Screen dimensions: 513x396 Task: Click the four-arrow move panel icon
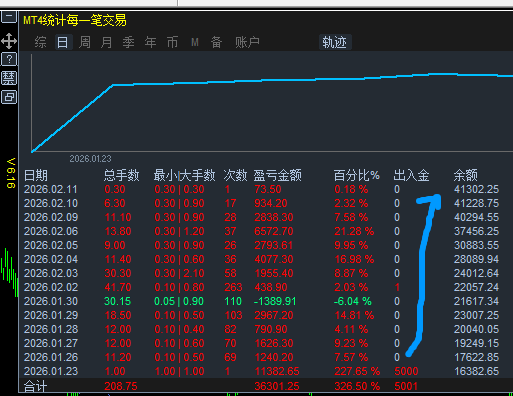tap(9, 41)
